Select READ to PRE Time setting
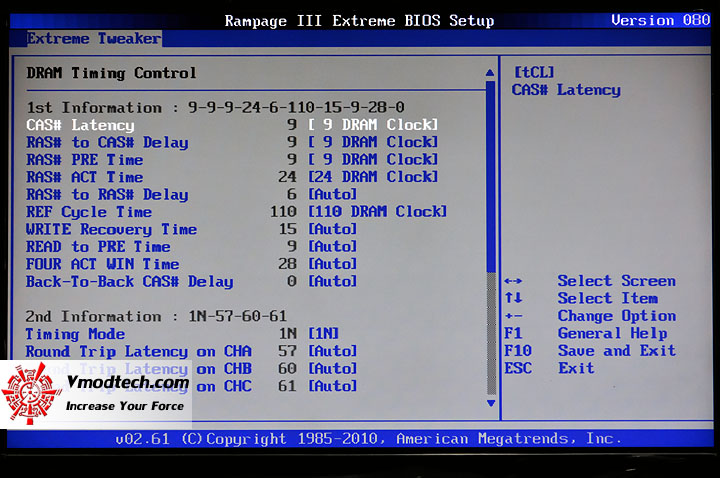720x478 pixels. [x=98, y=247]
